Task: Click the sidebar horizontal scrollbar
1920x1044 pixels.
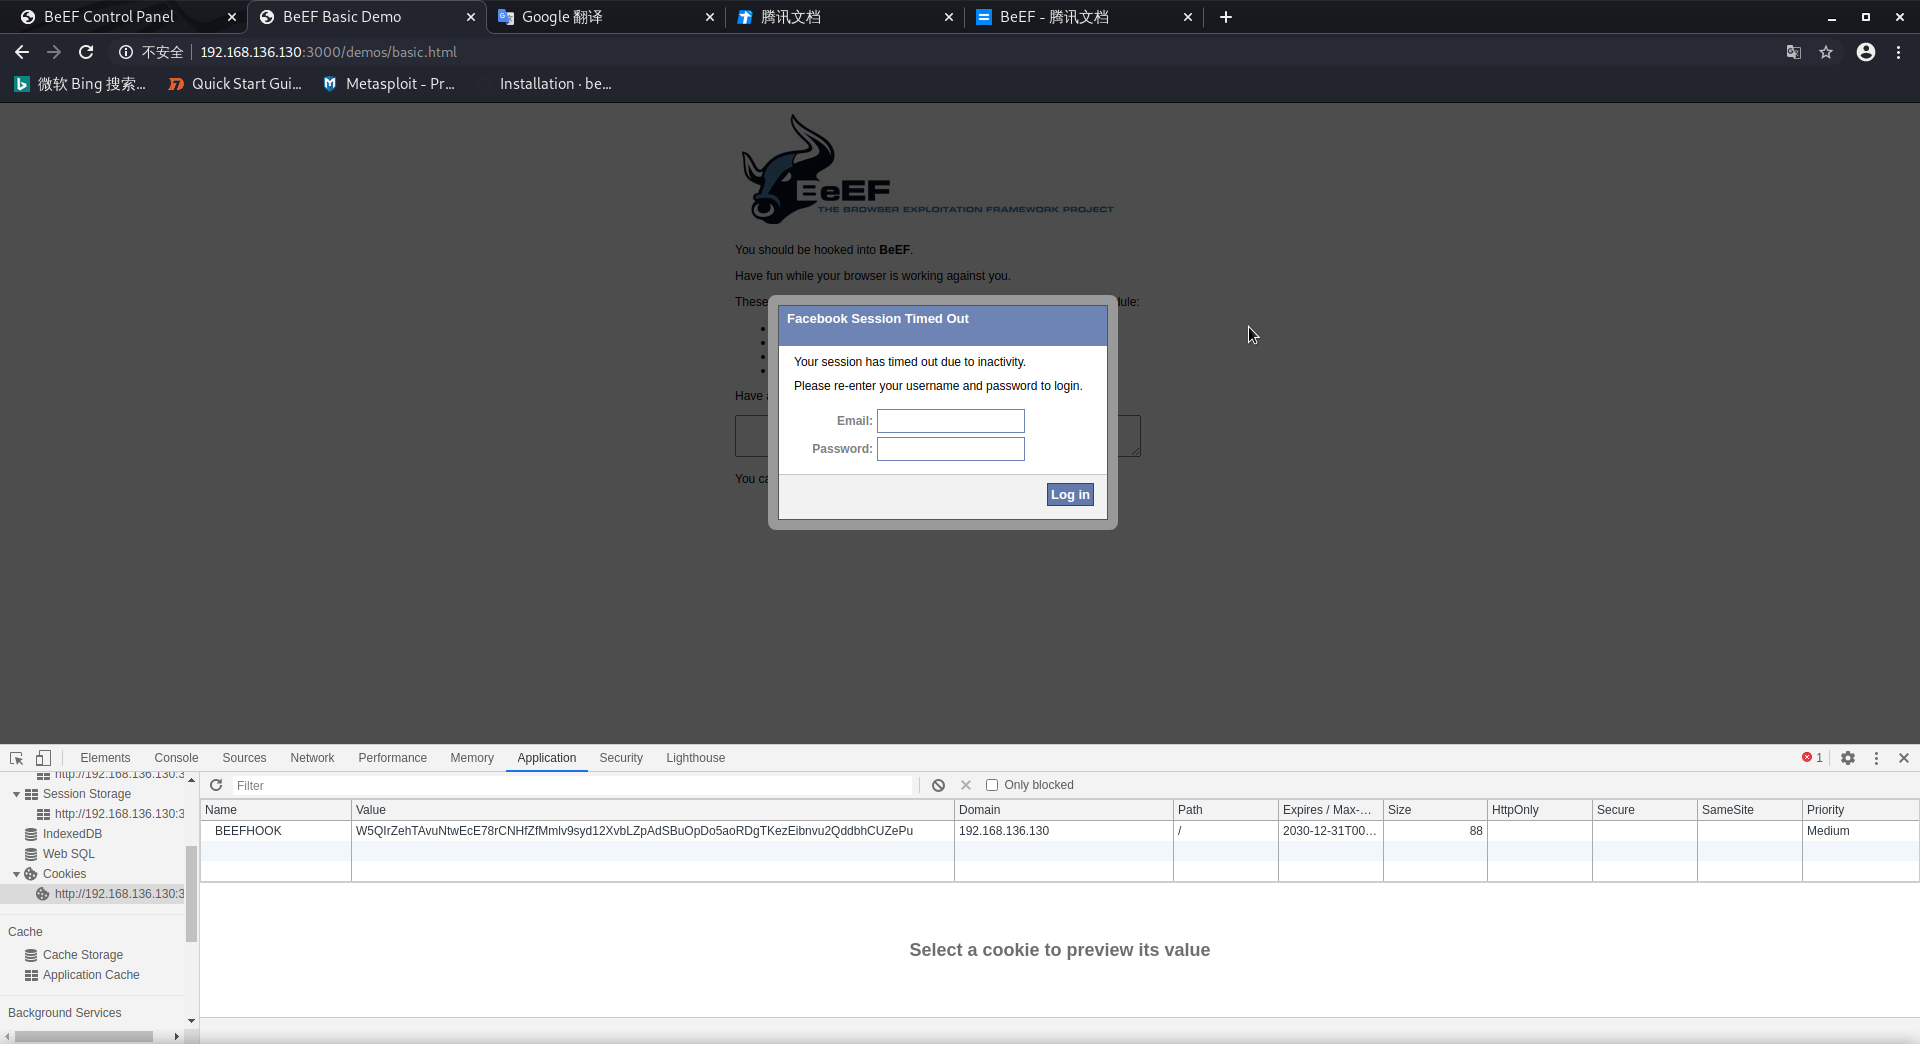Action: [84, 1036]
